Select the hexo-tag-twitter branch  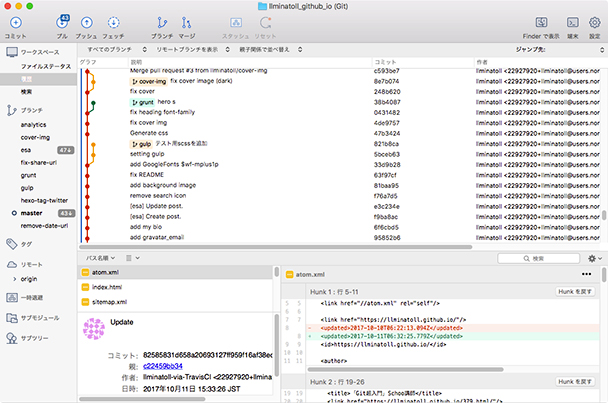pos(44,201)
